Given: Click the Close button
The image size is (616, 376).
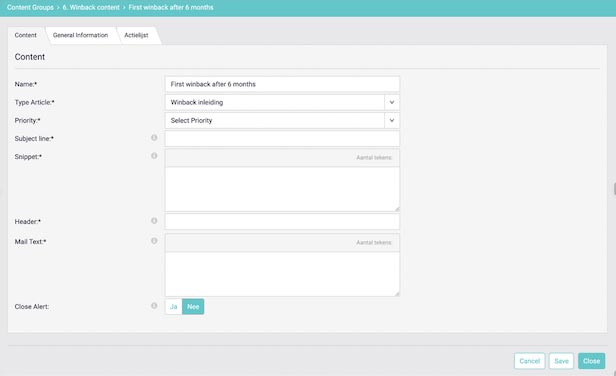Looking at the screenshot, I should [591, 361].
